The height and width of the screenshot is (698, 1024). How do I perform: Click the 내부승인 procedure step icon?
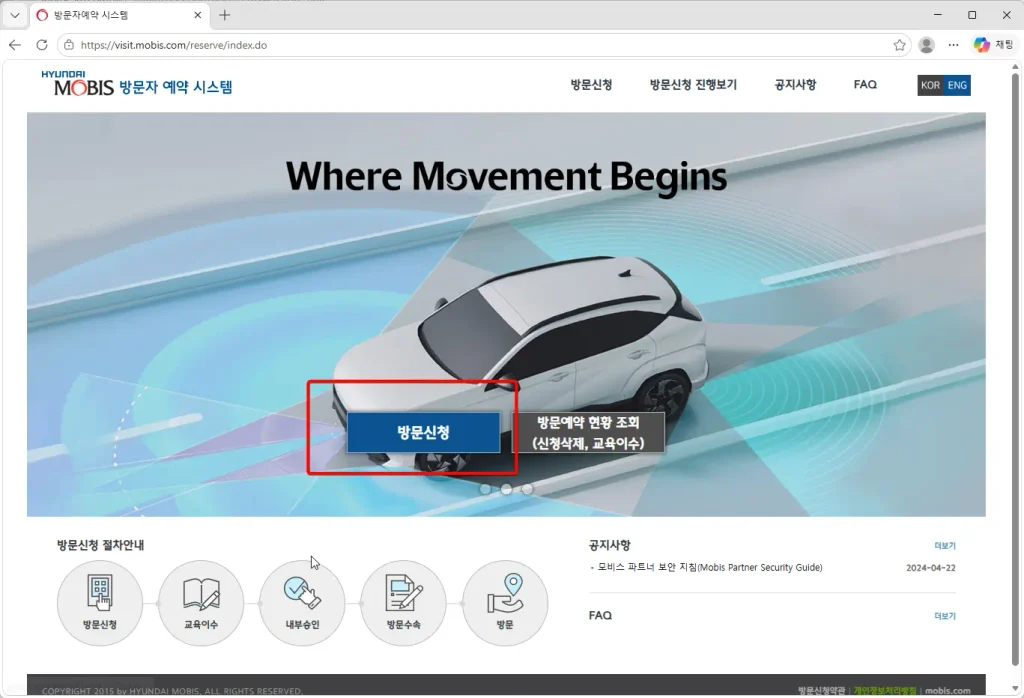point(302,603)
